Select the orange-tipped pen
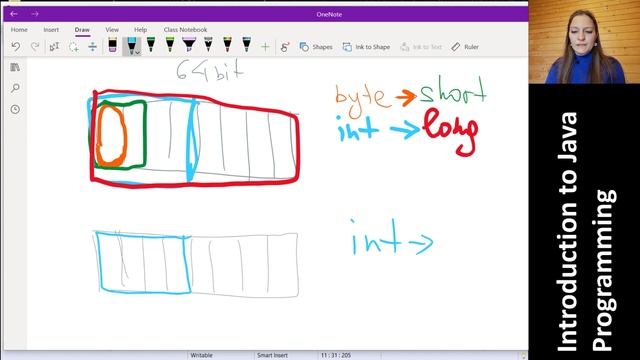Screen dimensions: 640x360 point(227,44)
